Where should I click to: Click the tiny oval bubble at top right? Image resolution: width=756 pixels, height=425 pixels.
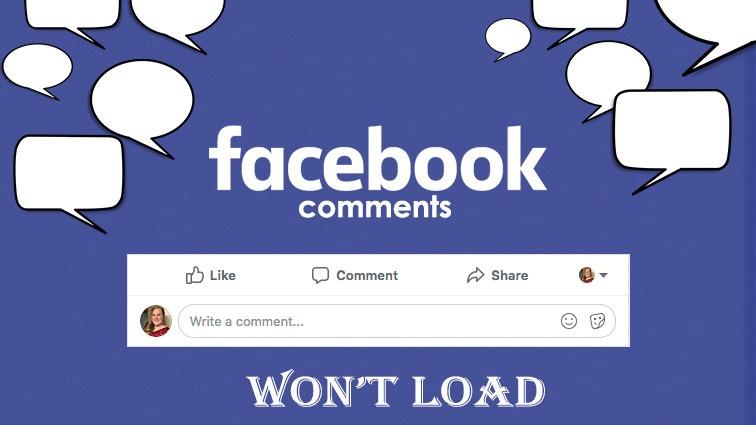508,38
